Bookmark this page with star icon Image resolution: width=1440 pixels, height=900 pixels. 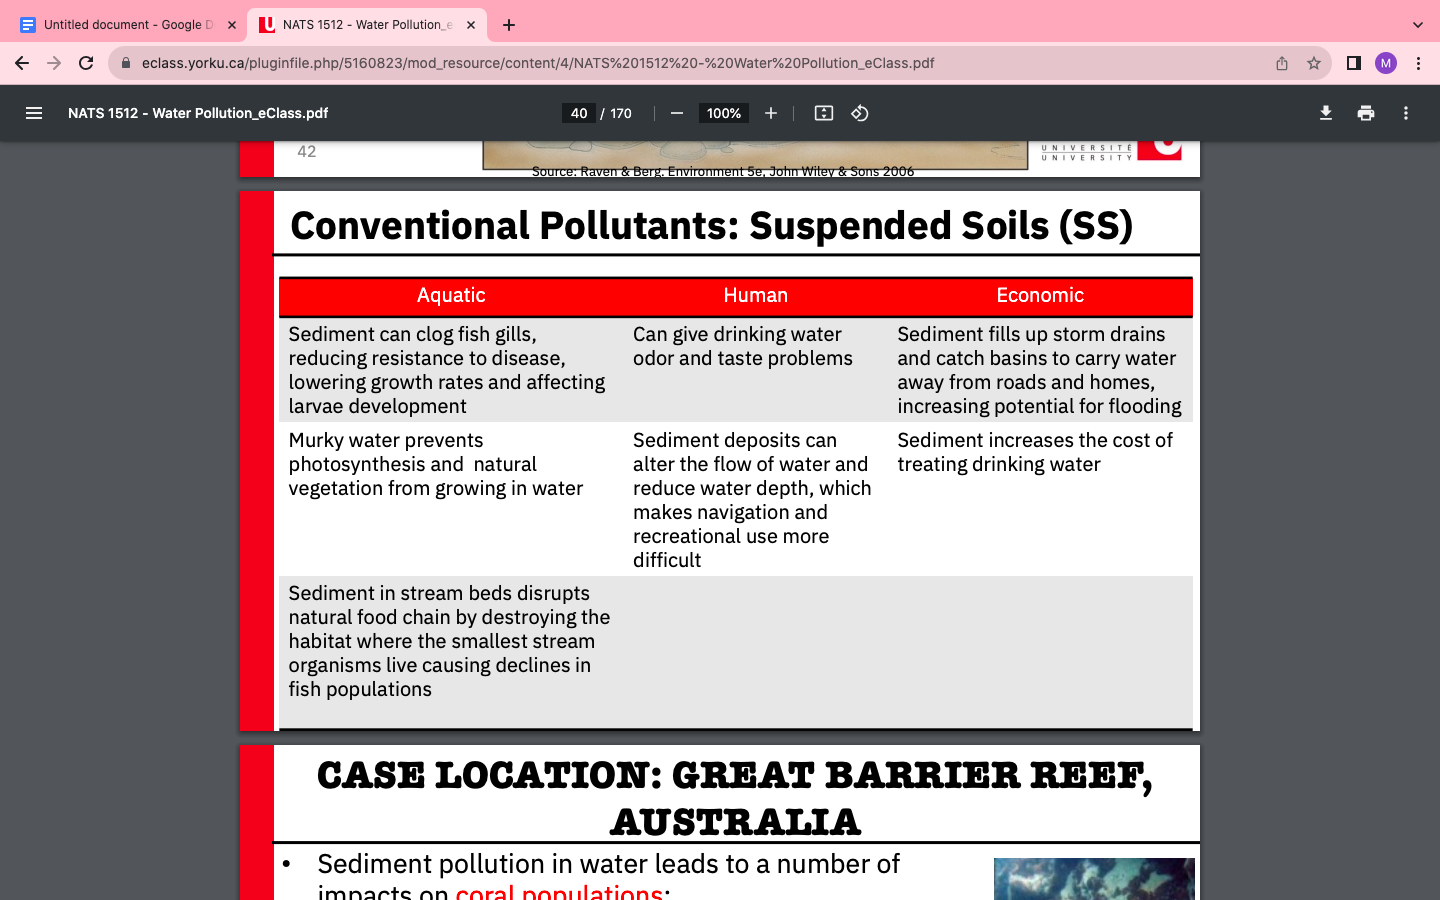(x=1314, y=63)
